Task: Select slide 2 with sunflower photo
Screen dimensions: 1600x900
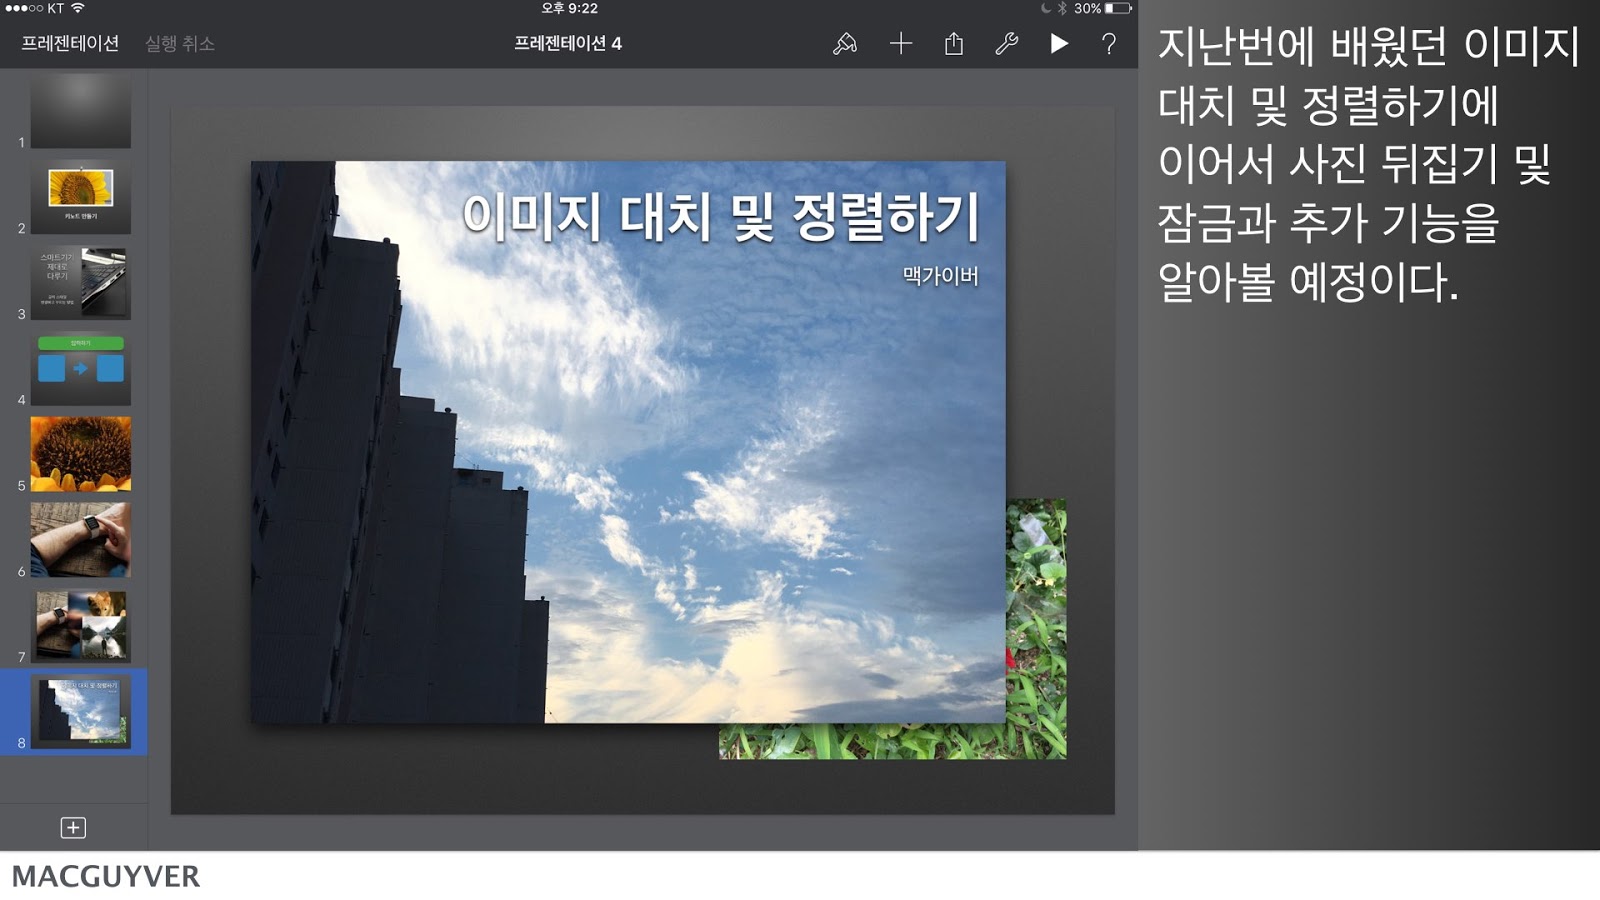Action: 81,197
